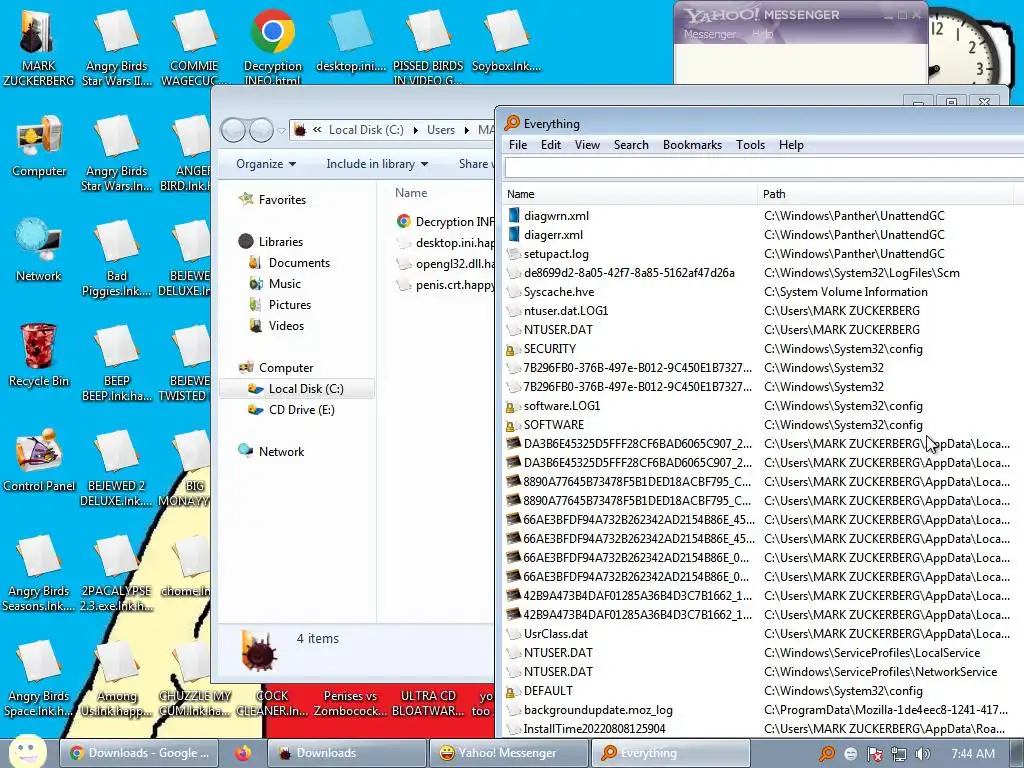Select the Angry Birds Seasons.lnk desktop file

39,573
